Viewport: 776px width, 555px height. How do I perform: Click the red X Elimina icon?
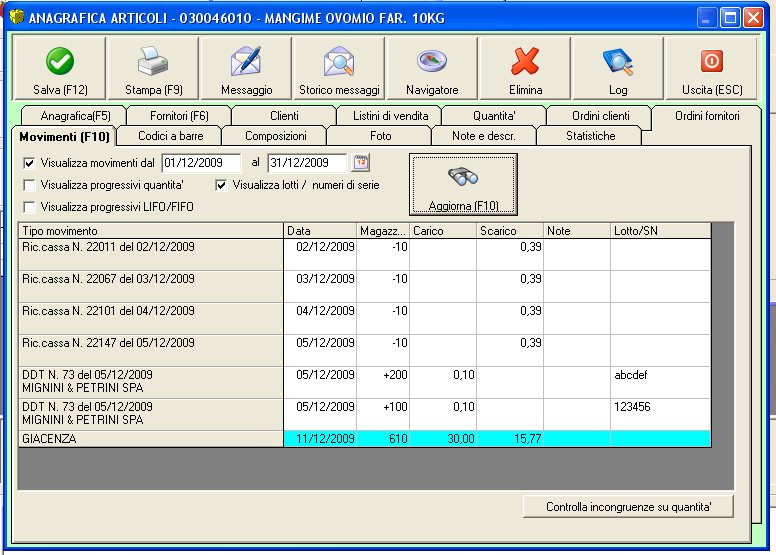pyautogui.click(x=525, y=62)
